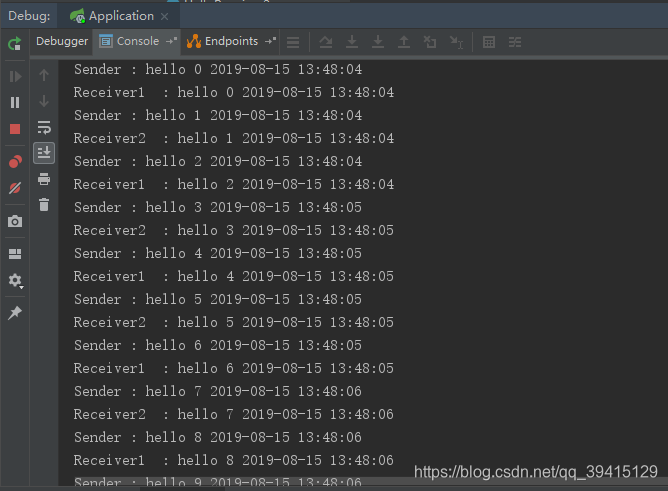668x491 pixels.
Task: Jump up the stack trace arrow
Action: coord(44,75)
